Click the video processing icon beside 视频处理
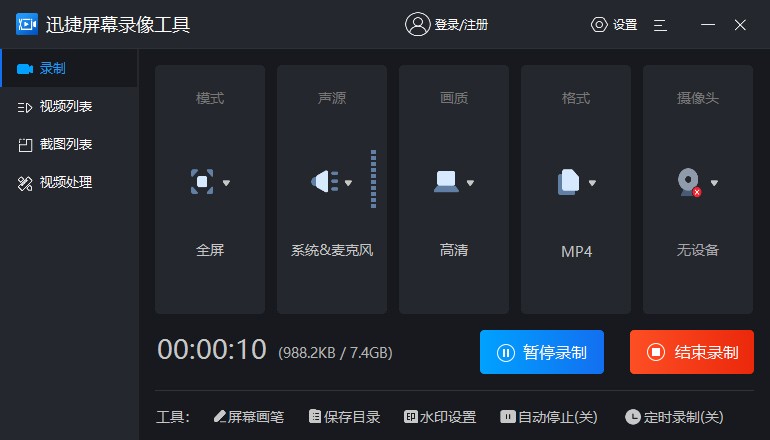 tap(25, 183)
